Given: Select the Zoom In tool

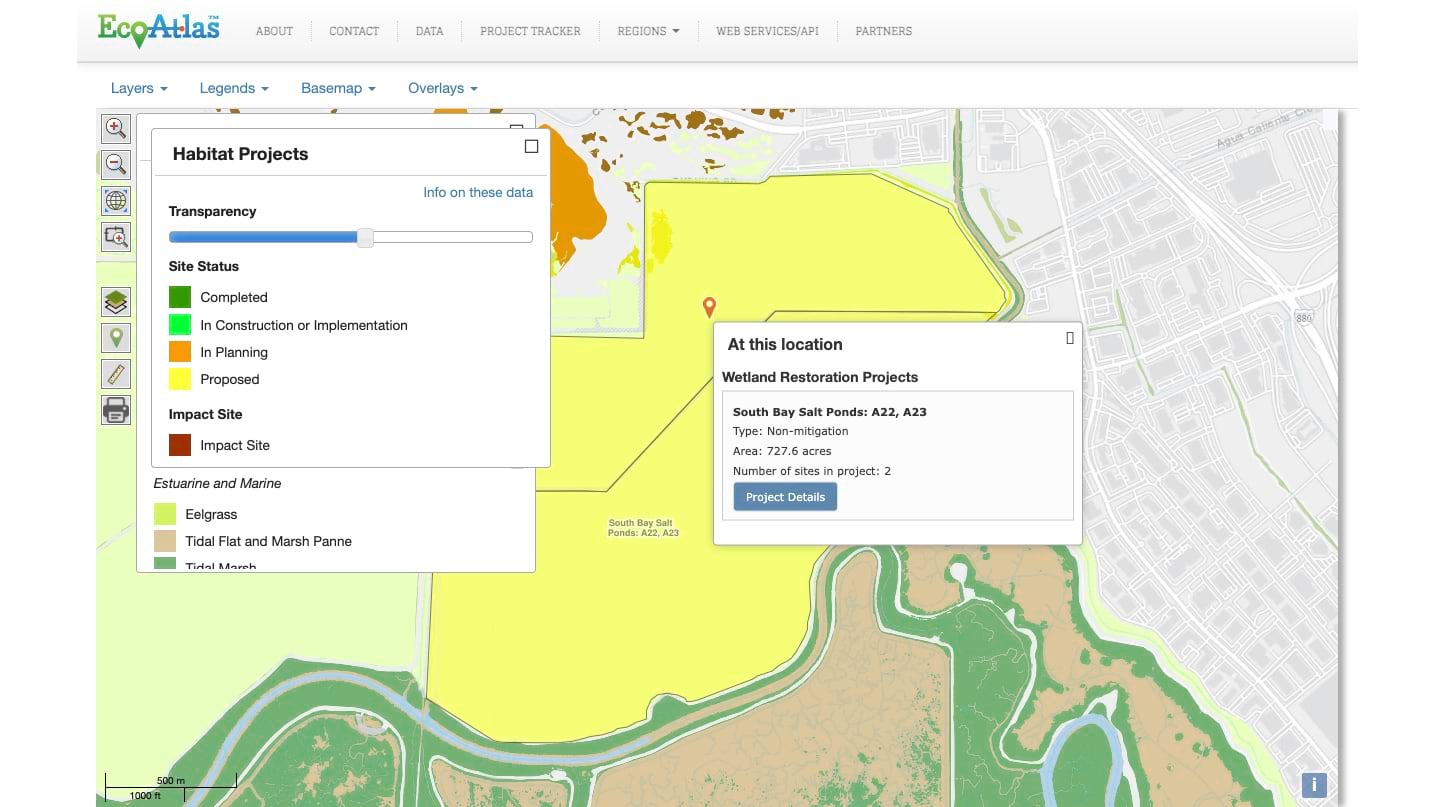Looking at the screenshot, I should point(115,128).
